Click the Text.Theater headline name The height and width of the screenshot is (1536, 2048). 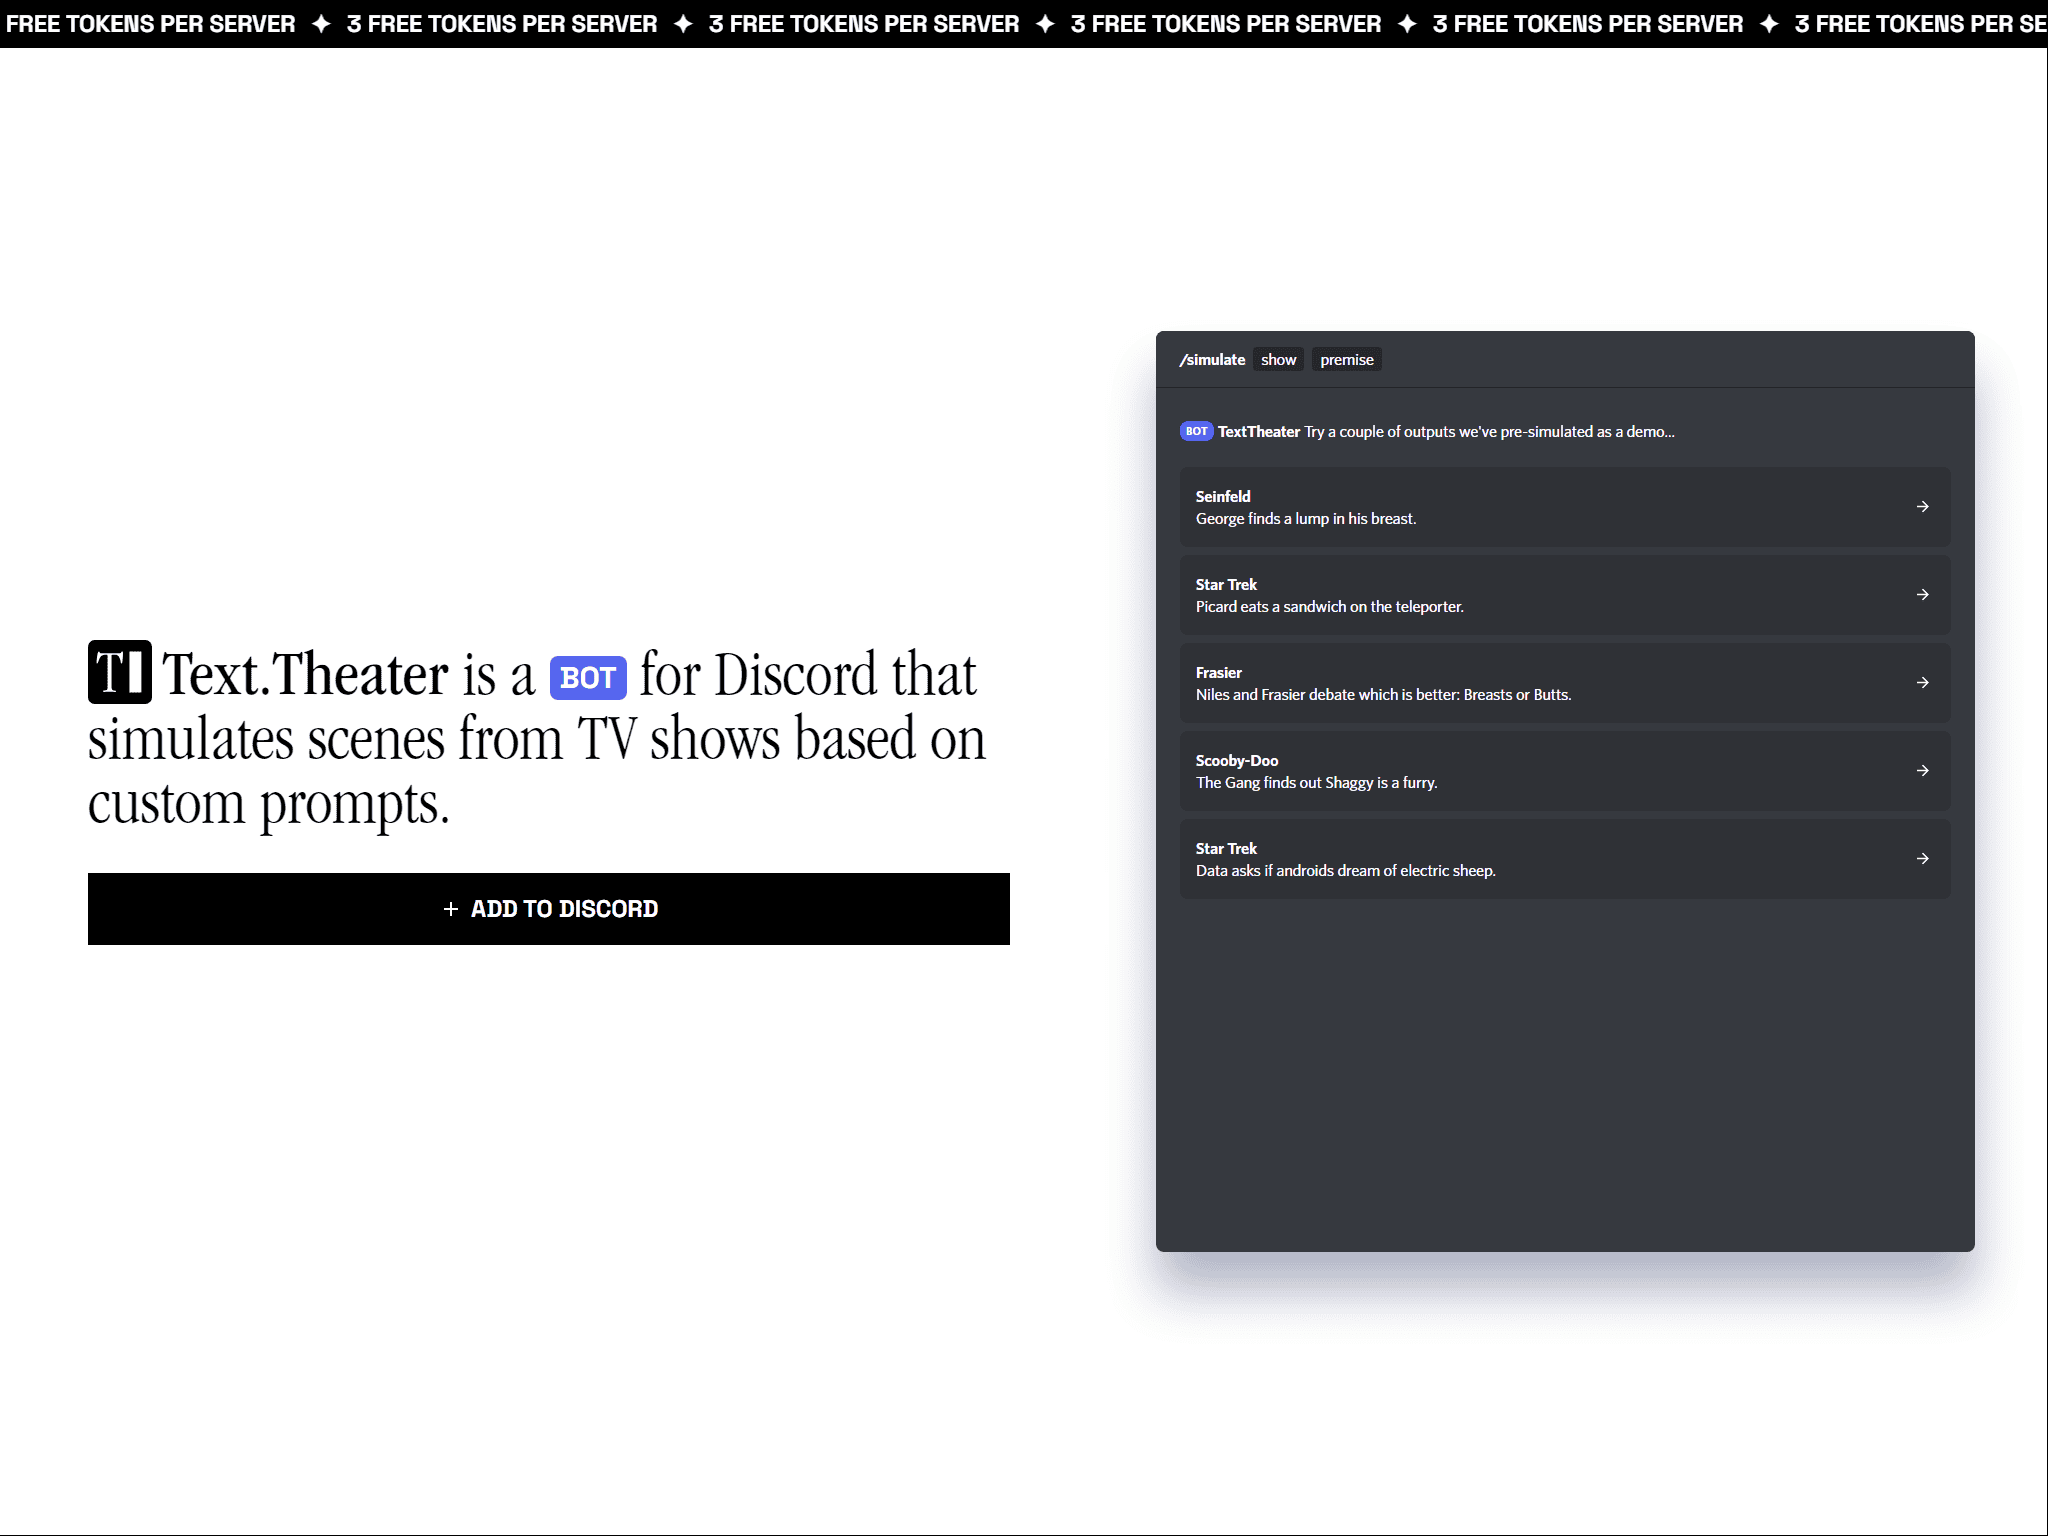306,673
